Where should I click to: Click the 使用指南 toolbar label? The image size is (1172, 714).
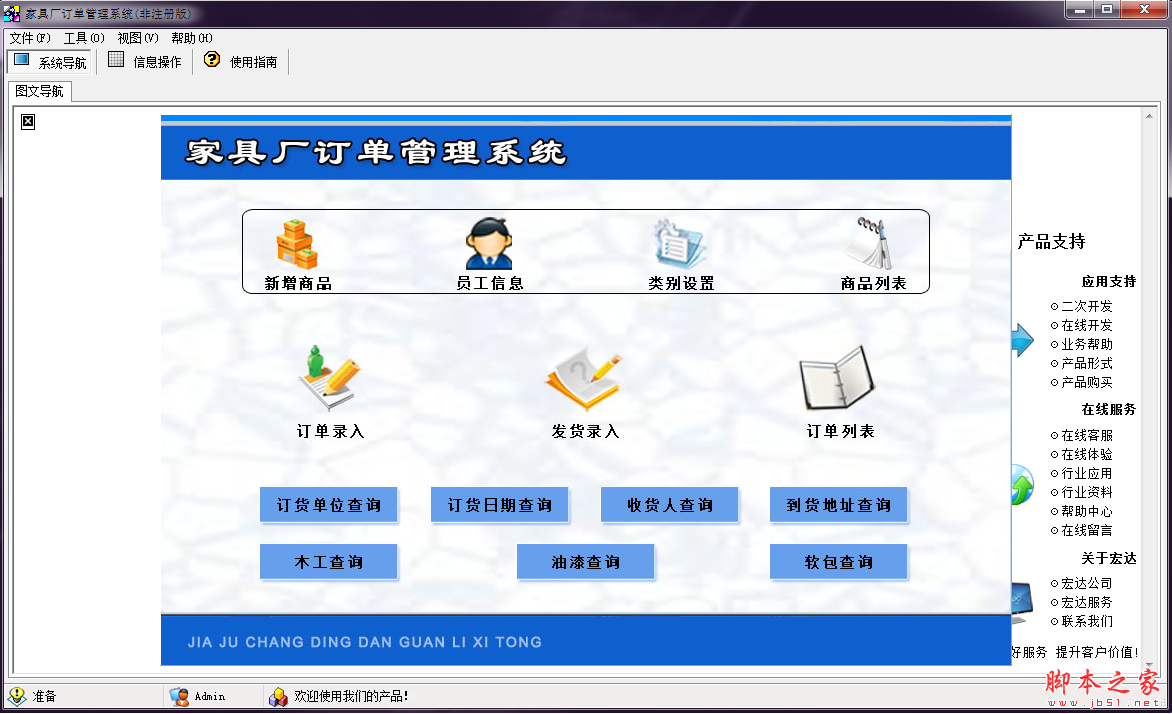click(253, 62)
